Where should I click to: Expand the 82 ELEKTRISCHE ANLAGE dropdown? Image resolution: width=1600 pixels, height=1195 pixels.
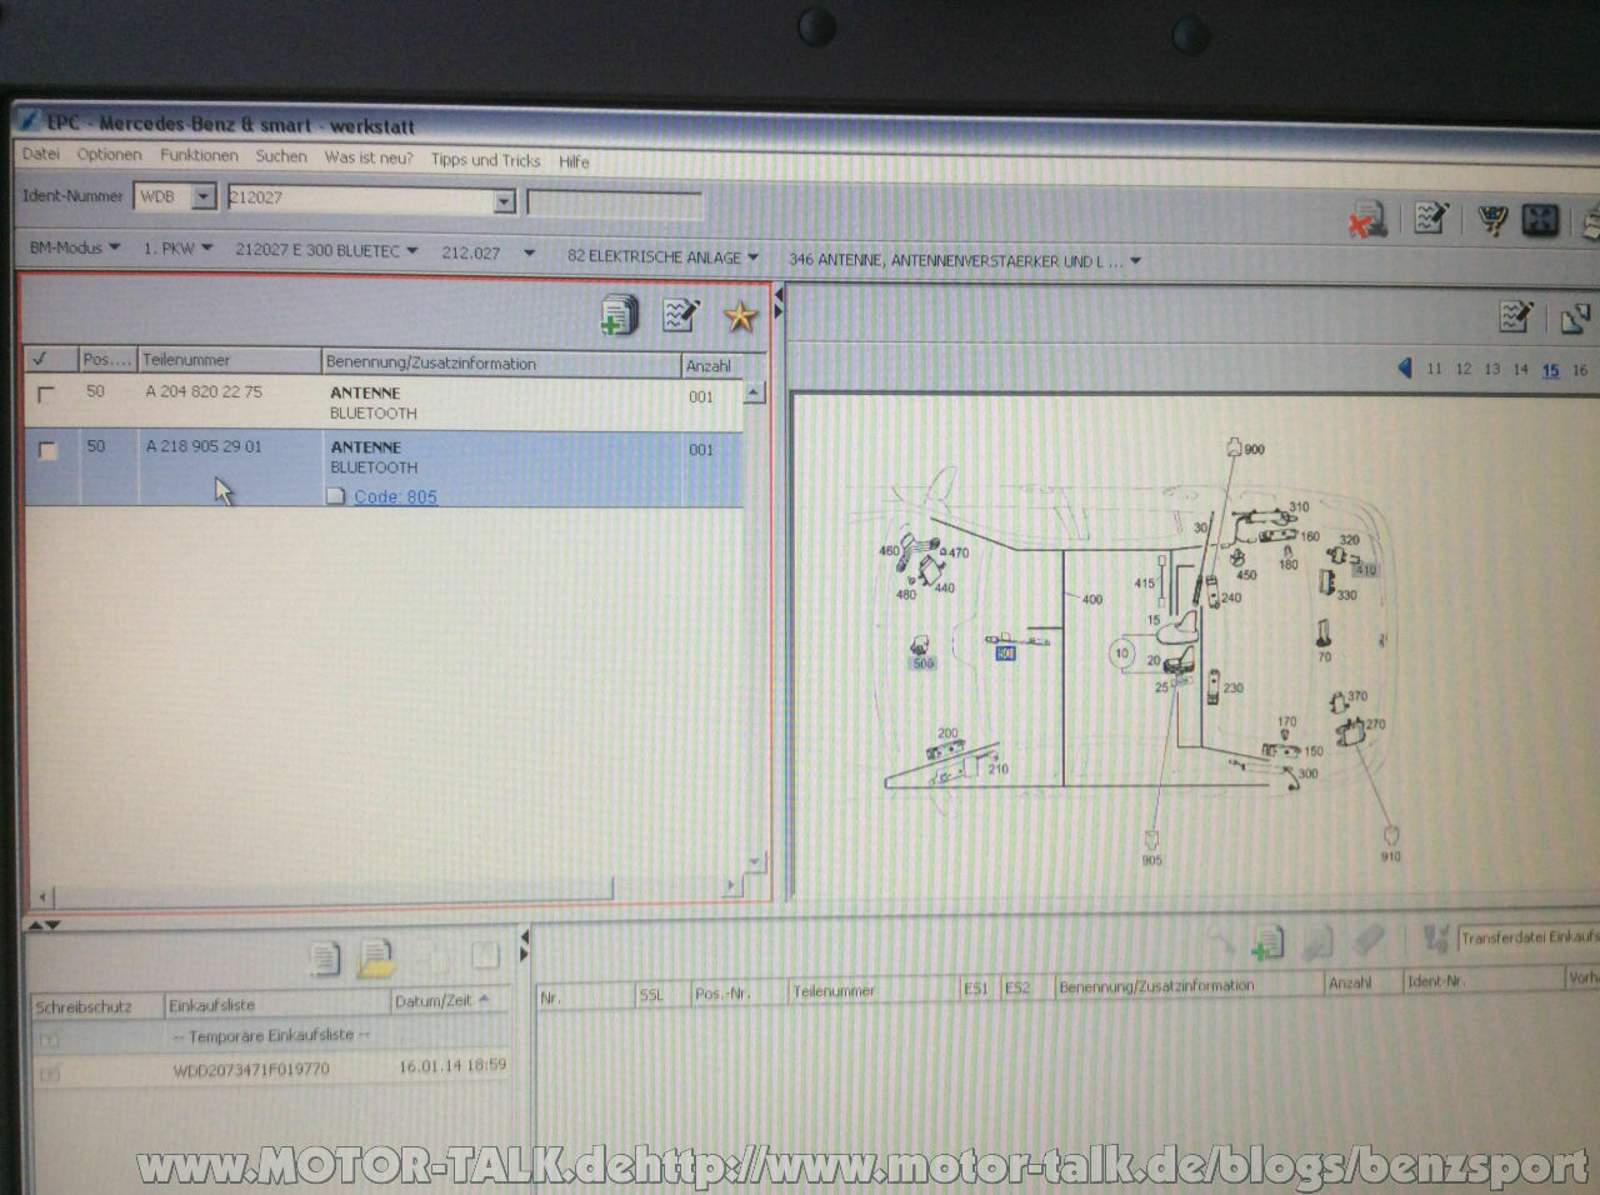(x=663, y=257)
